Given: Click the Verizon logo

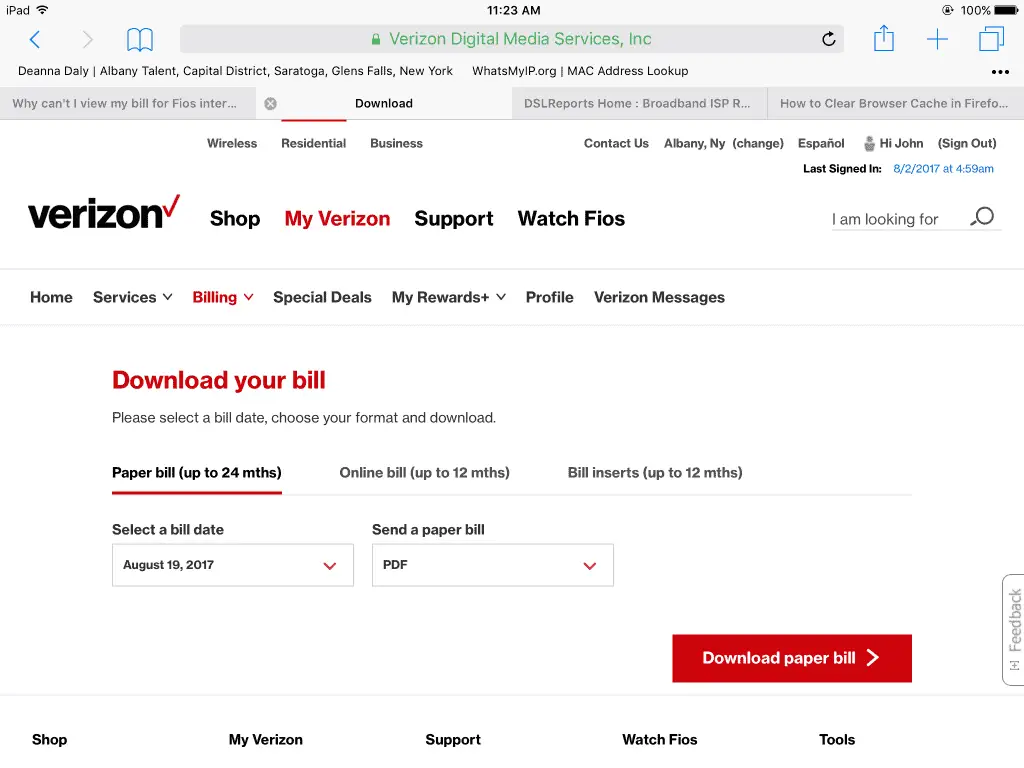Looking at the screenshot, I should coord(102,213).
